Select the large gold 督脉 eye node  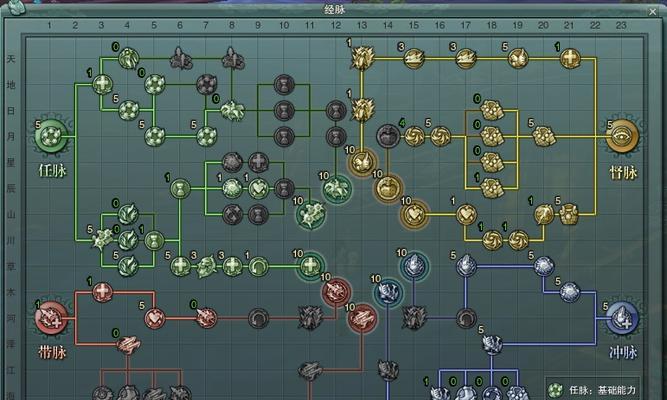pyautogui.click(x=622, y=137)
